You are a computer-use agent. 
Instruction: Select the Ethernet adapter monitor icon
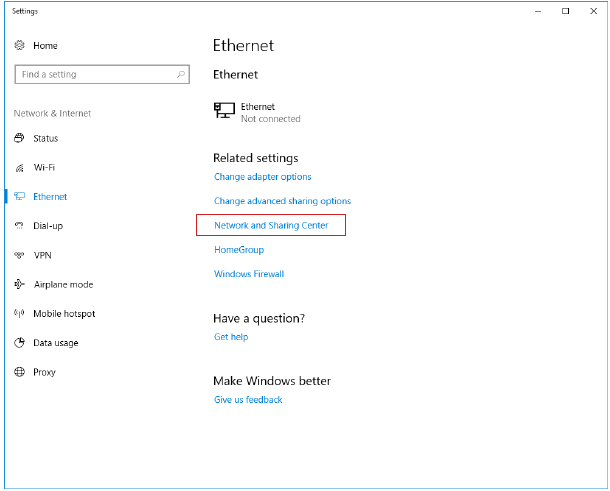[224, 110]
